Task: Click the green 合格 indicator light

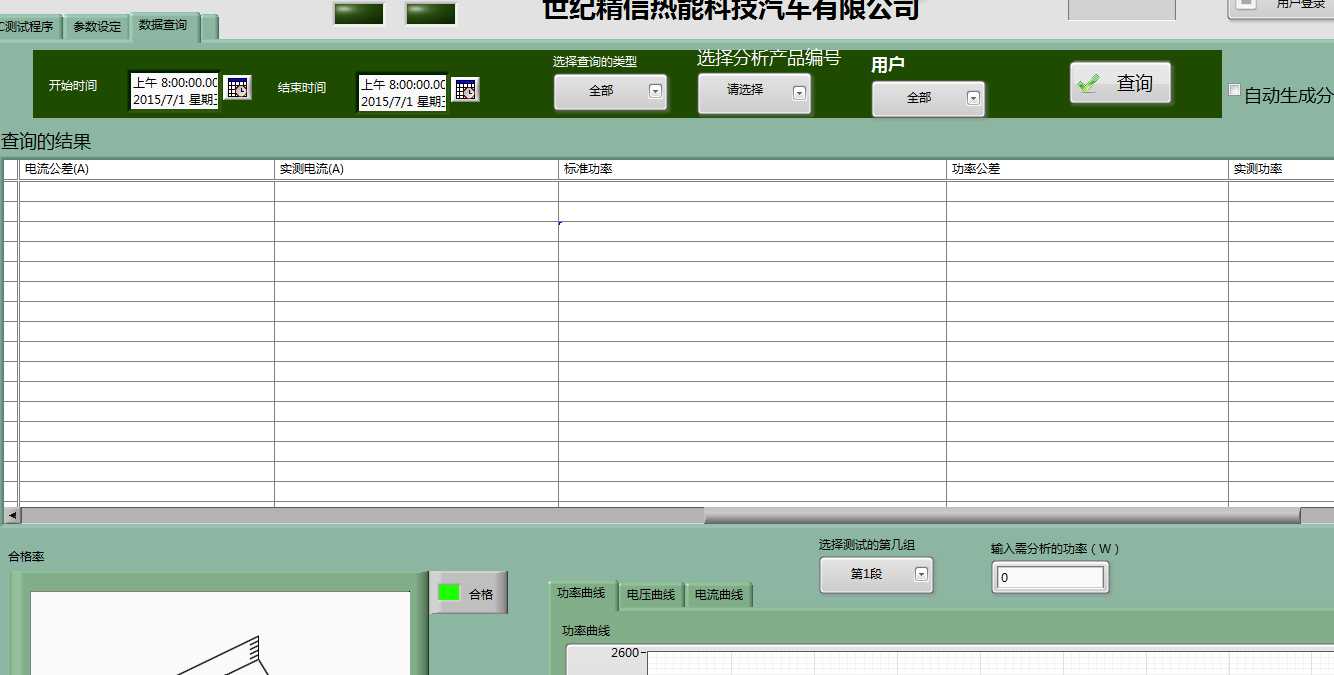Action: click(x=449, y=592)
